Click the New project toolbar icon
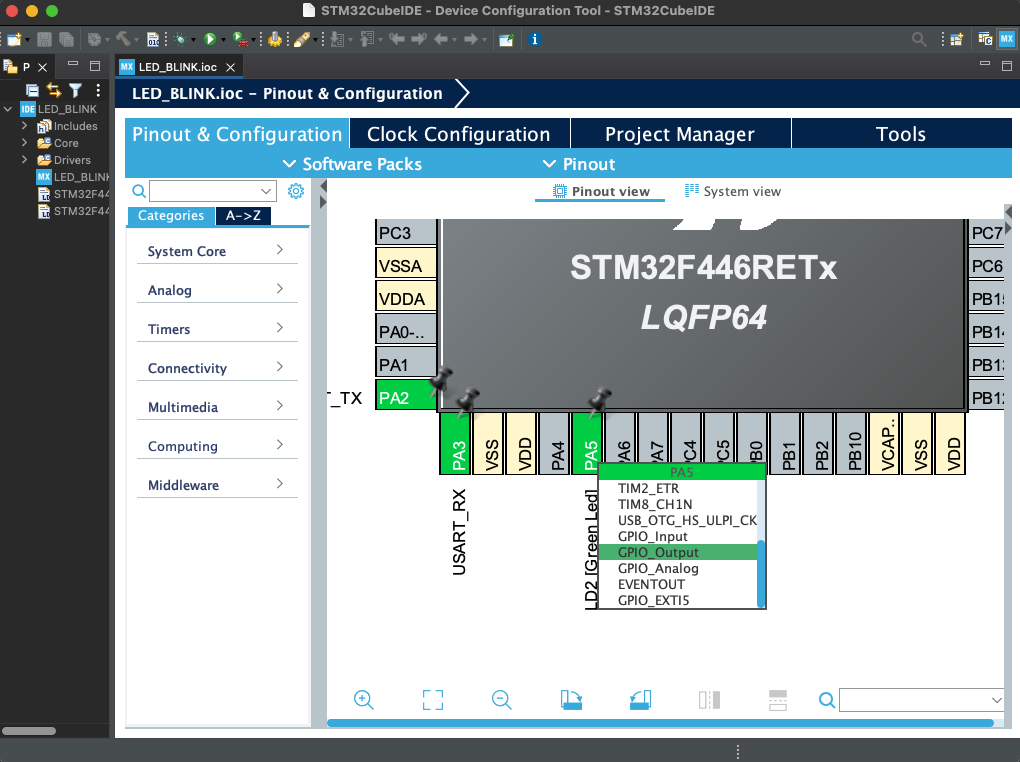The image size is (1020, 762). click(x=14, y=40)
